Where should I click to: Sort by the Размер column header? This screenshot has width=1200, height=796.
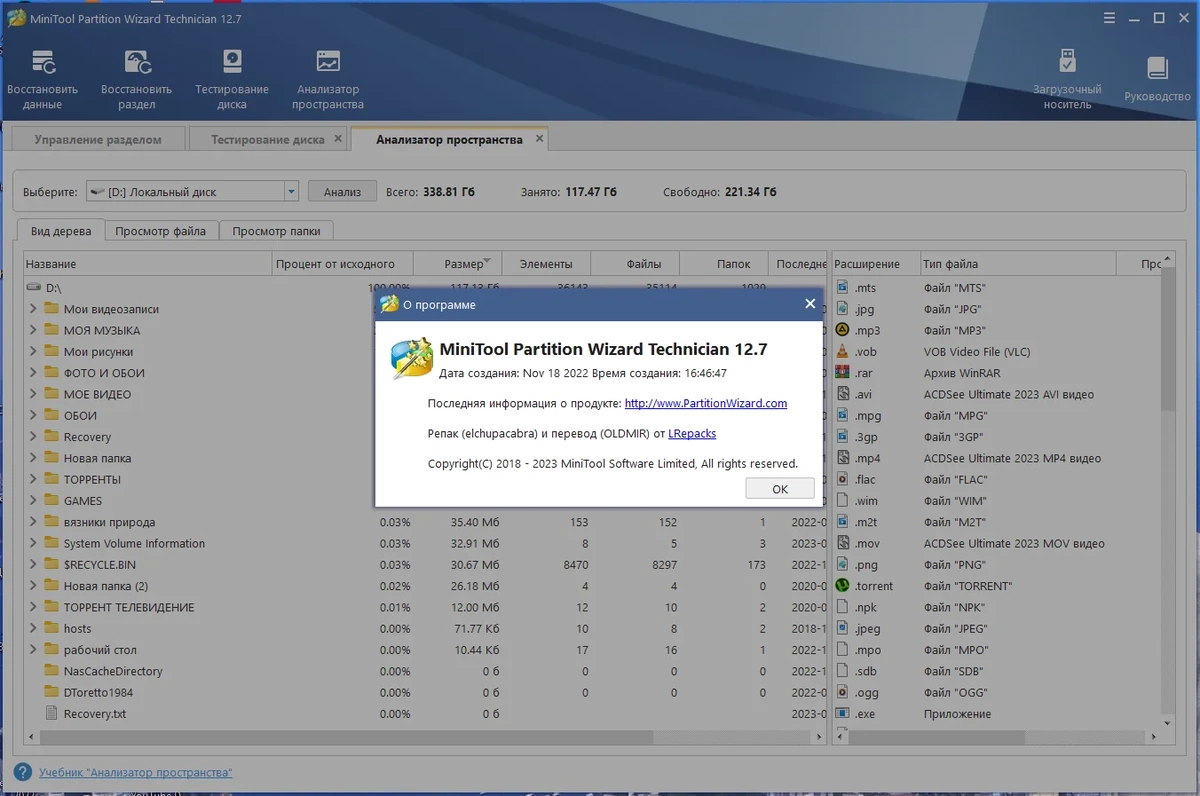tap(463, 264)
